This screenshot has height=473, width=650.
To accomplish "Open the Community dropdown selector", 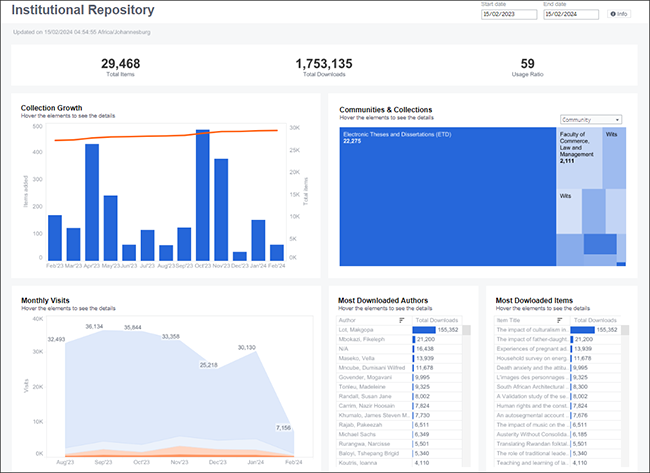I will click(591, 119).
